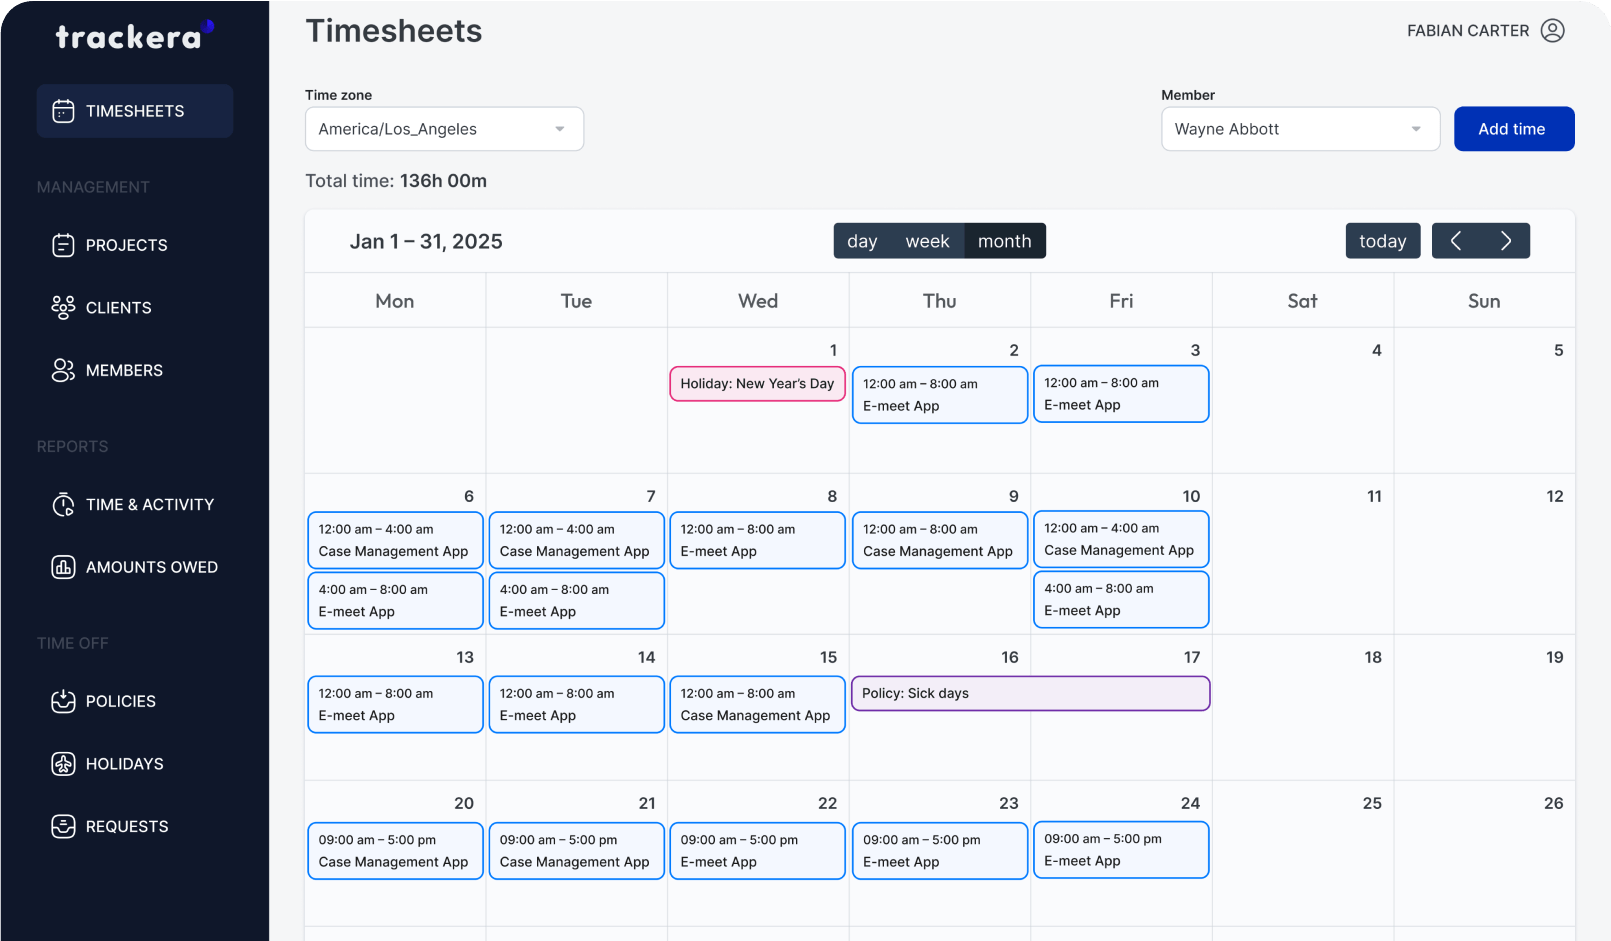Switch to the day view tab
This screenshot has height=941, width=1611.
[x=863, y=240]
